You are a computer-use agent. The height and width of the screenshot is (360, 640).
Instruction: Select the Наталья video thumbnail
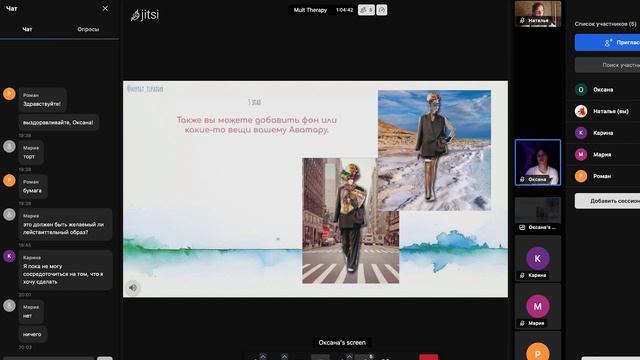pos(538,13)
